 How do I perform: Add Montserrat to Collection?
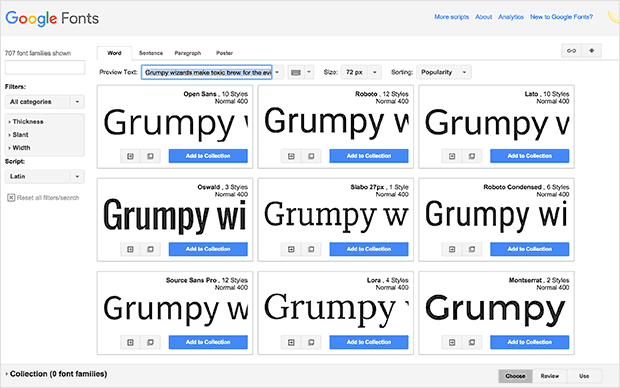(x=529, y=343)
